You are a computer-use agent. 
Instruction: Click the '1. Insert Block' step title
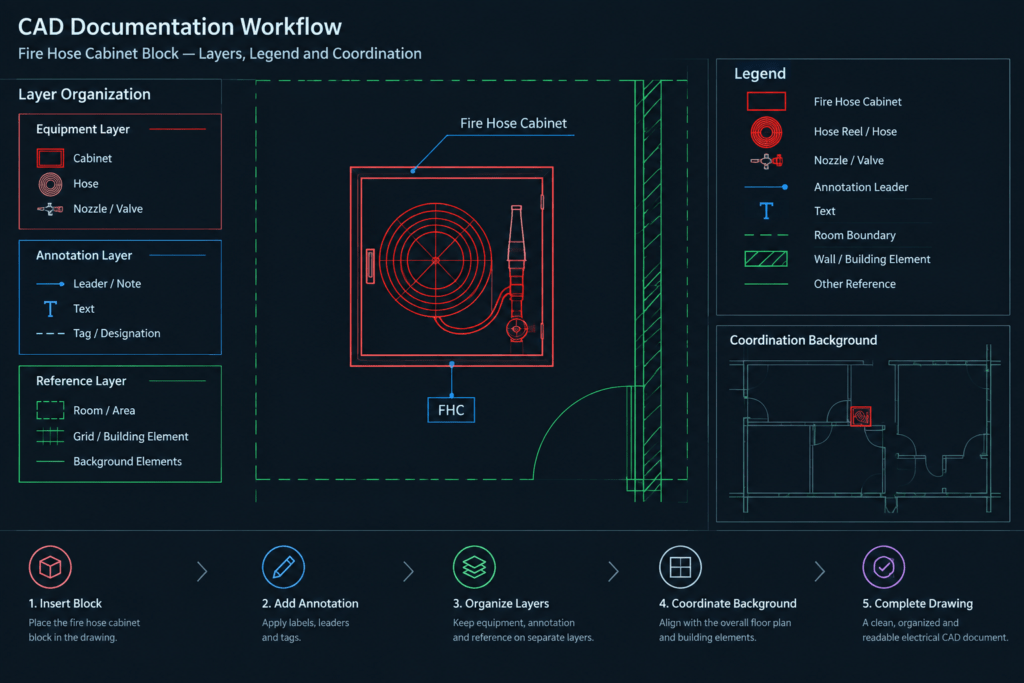tap(65, 603)
